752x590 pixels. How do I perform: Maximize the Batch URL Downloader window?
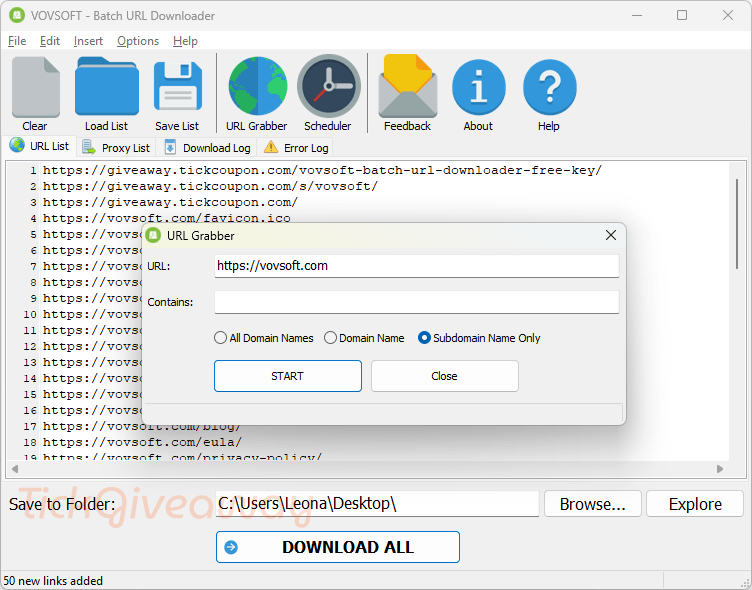682,15
